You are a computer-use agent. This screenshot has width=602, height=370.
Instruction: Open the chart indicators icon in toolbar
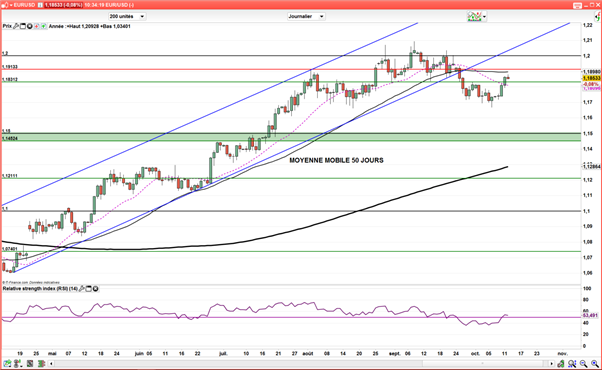click(475, 16)
